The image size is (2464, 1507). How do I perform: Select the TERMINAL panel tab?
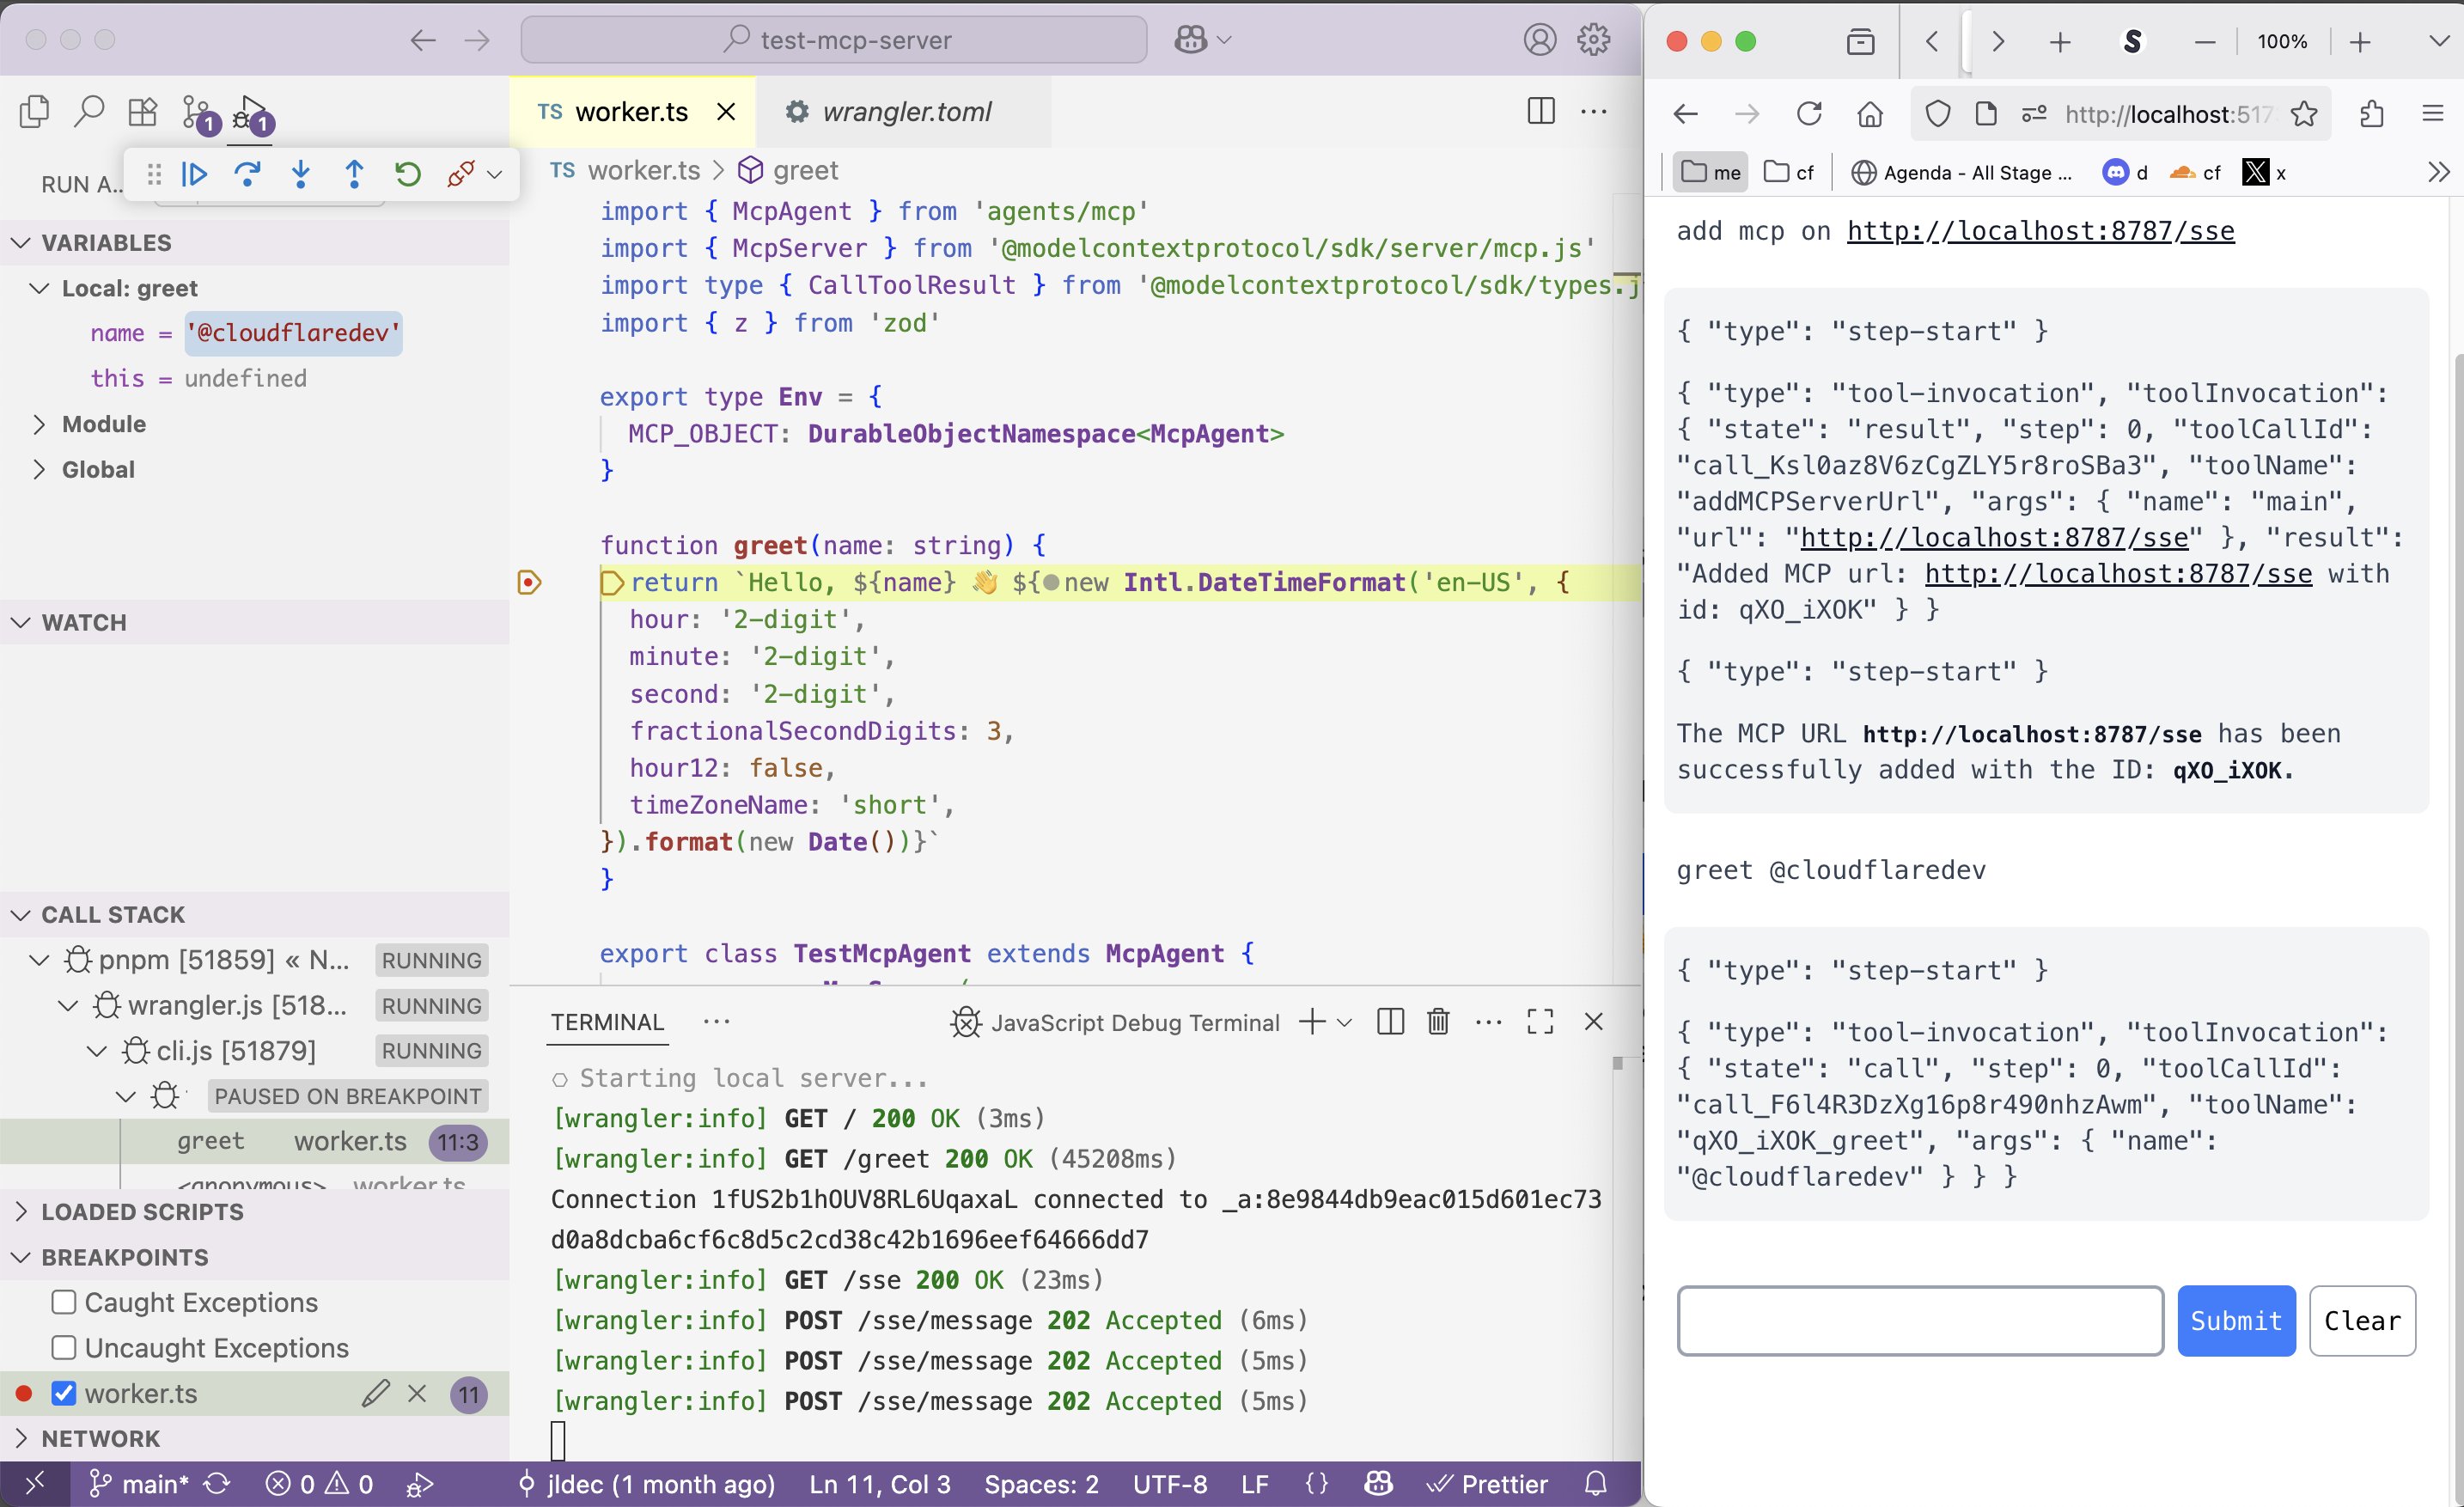coord(607,1022)
